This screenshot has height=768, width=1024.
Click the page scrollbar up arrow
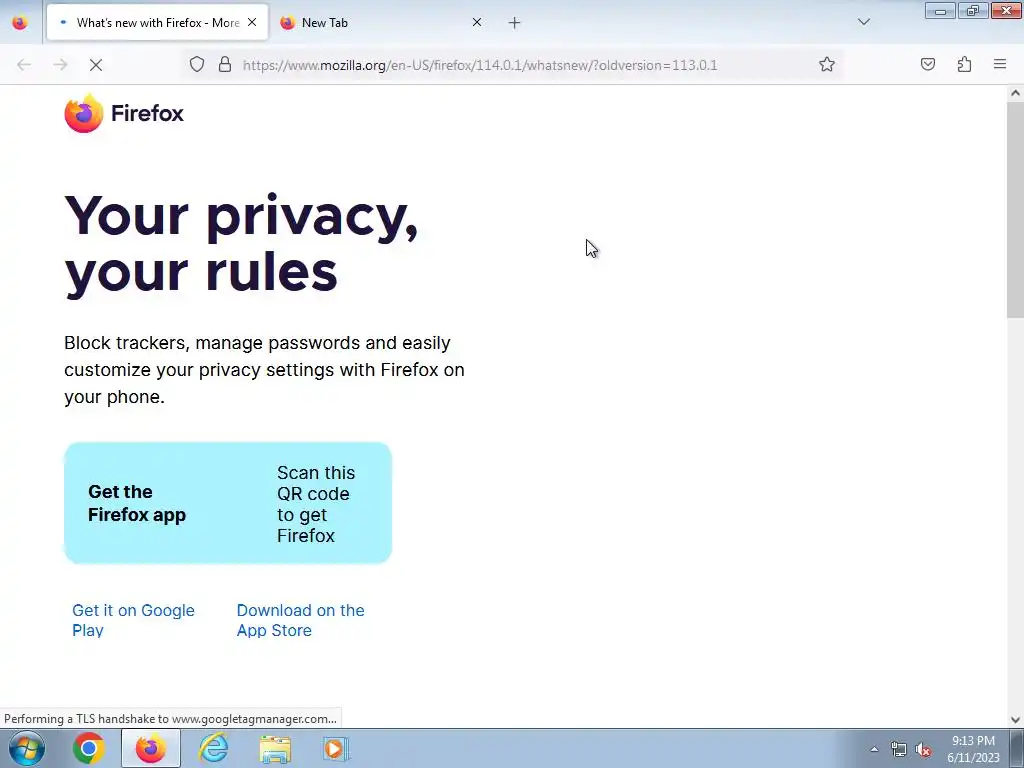[x=1015, y=93]
